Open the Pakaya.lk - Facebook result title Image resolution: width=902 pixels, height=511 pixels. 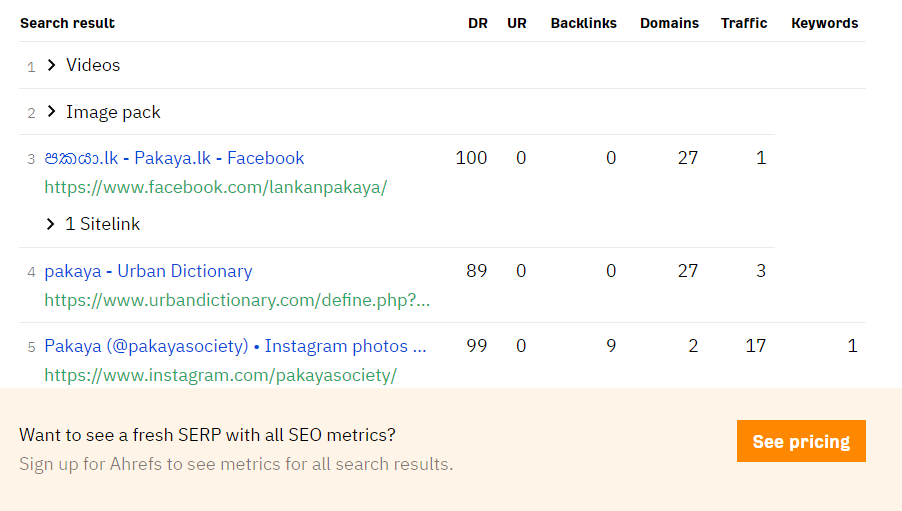coord(174,158)
